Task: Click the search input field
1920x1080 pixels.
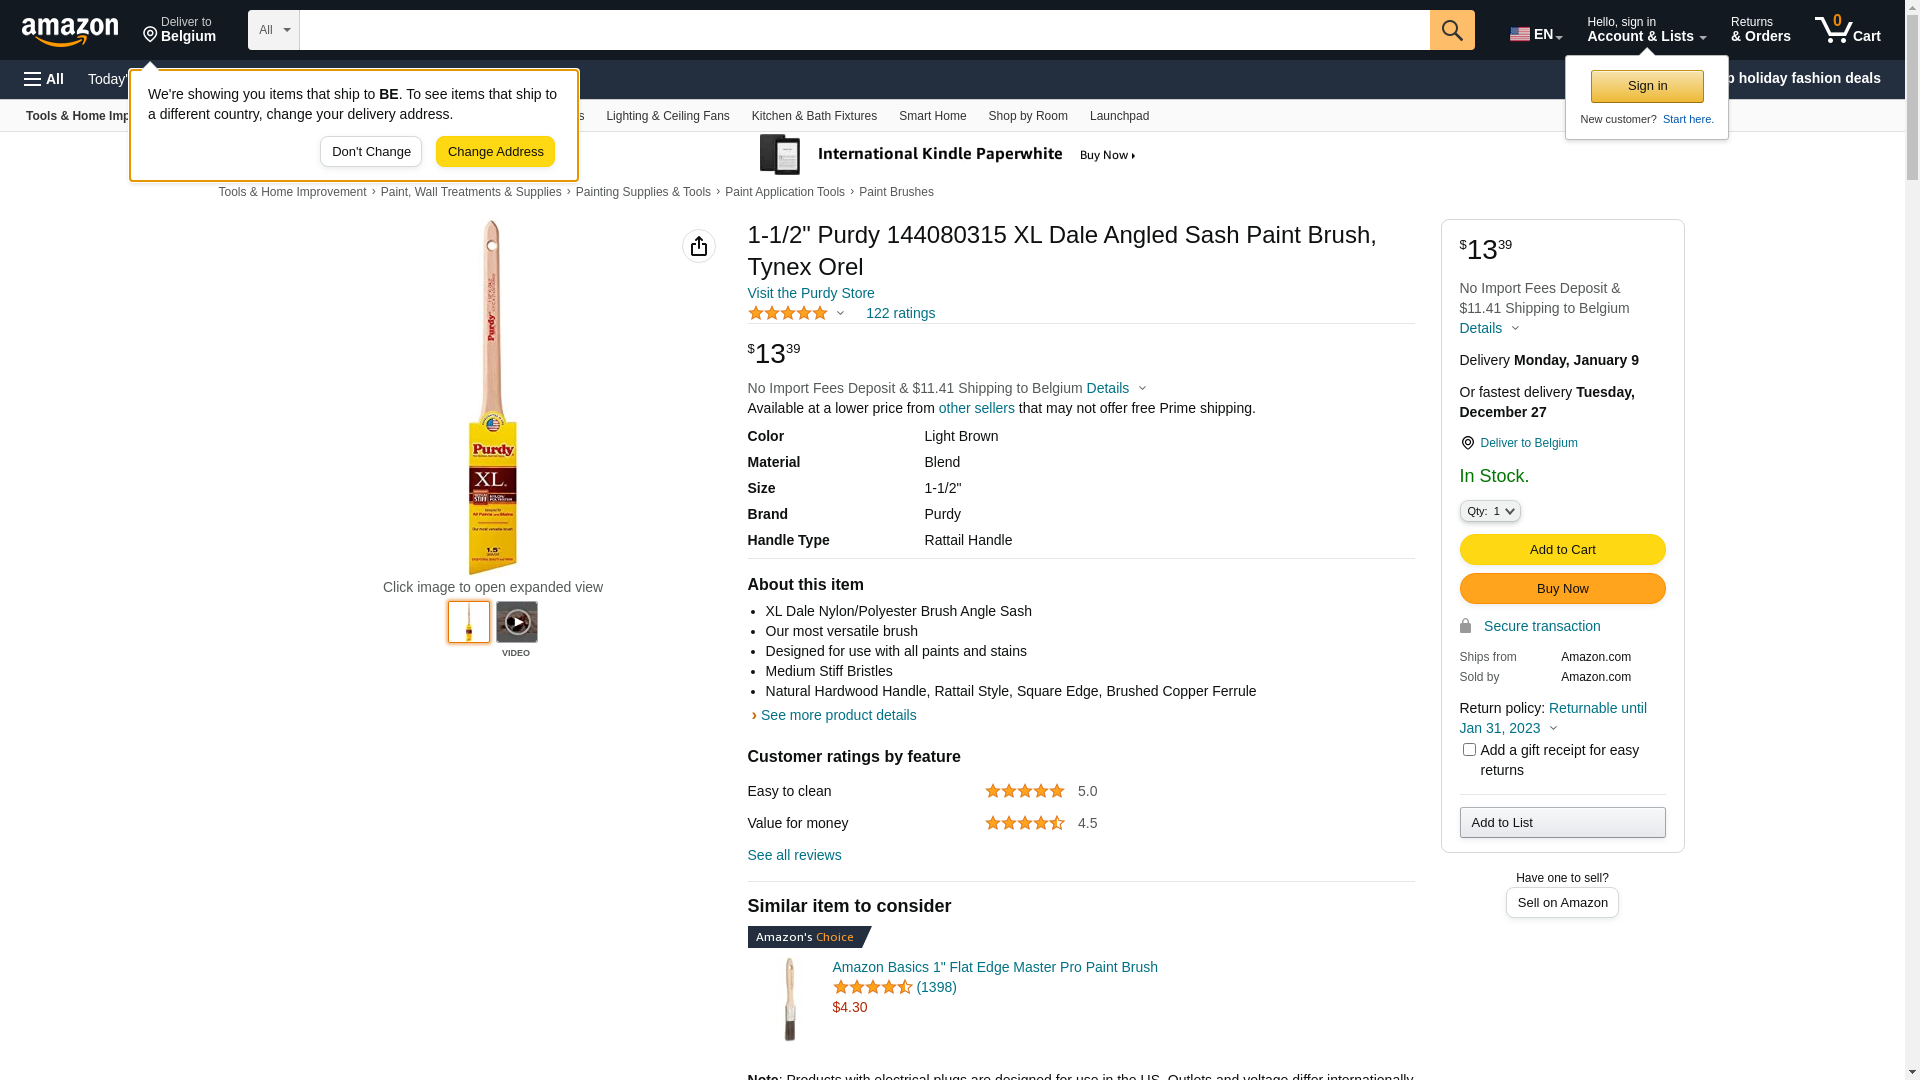Action: coord(864,30)
